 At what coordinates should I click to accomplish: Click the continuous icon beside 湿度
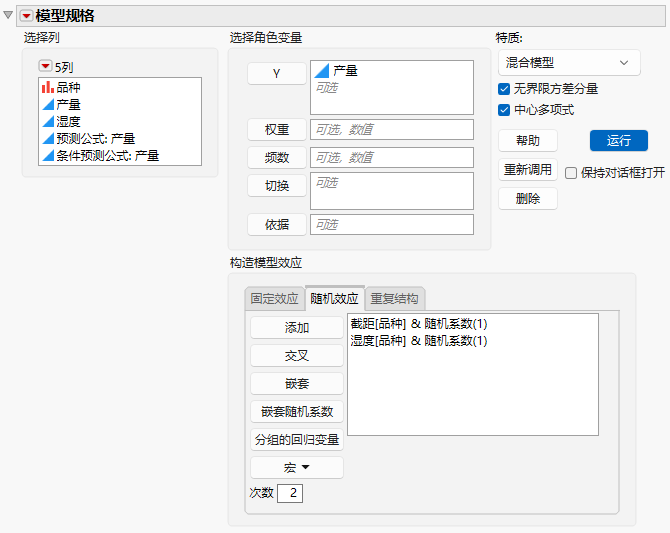[48, 121]
